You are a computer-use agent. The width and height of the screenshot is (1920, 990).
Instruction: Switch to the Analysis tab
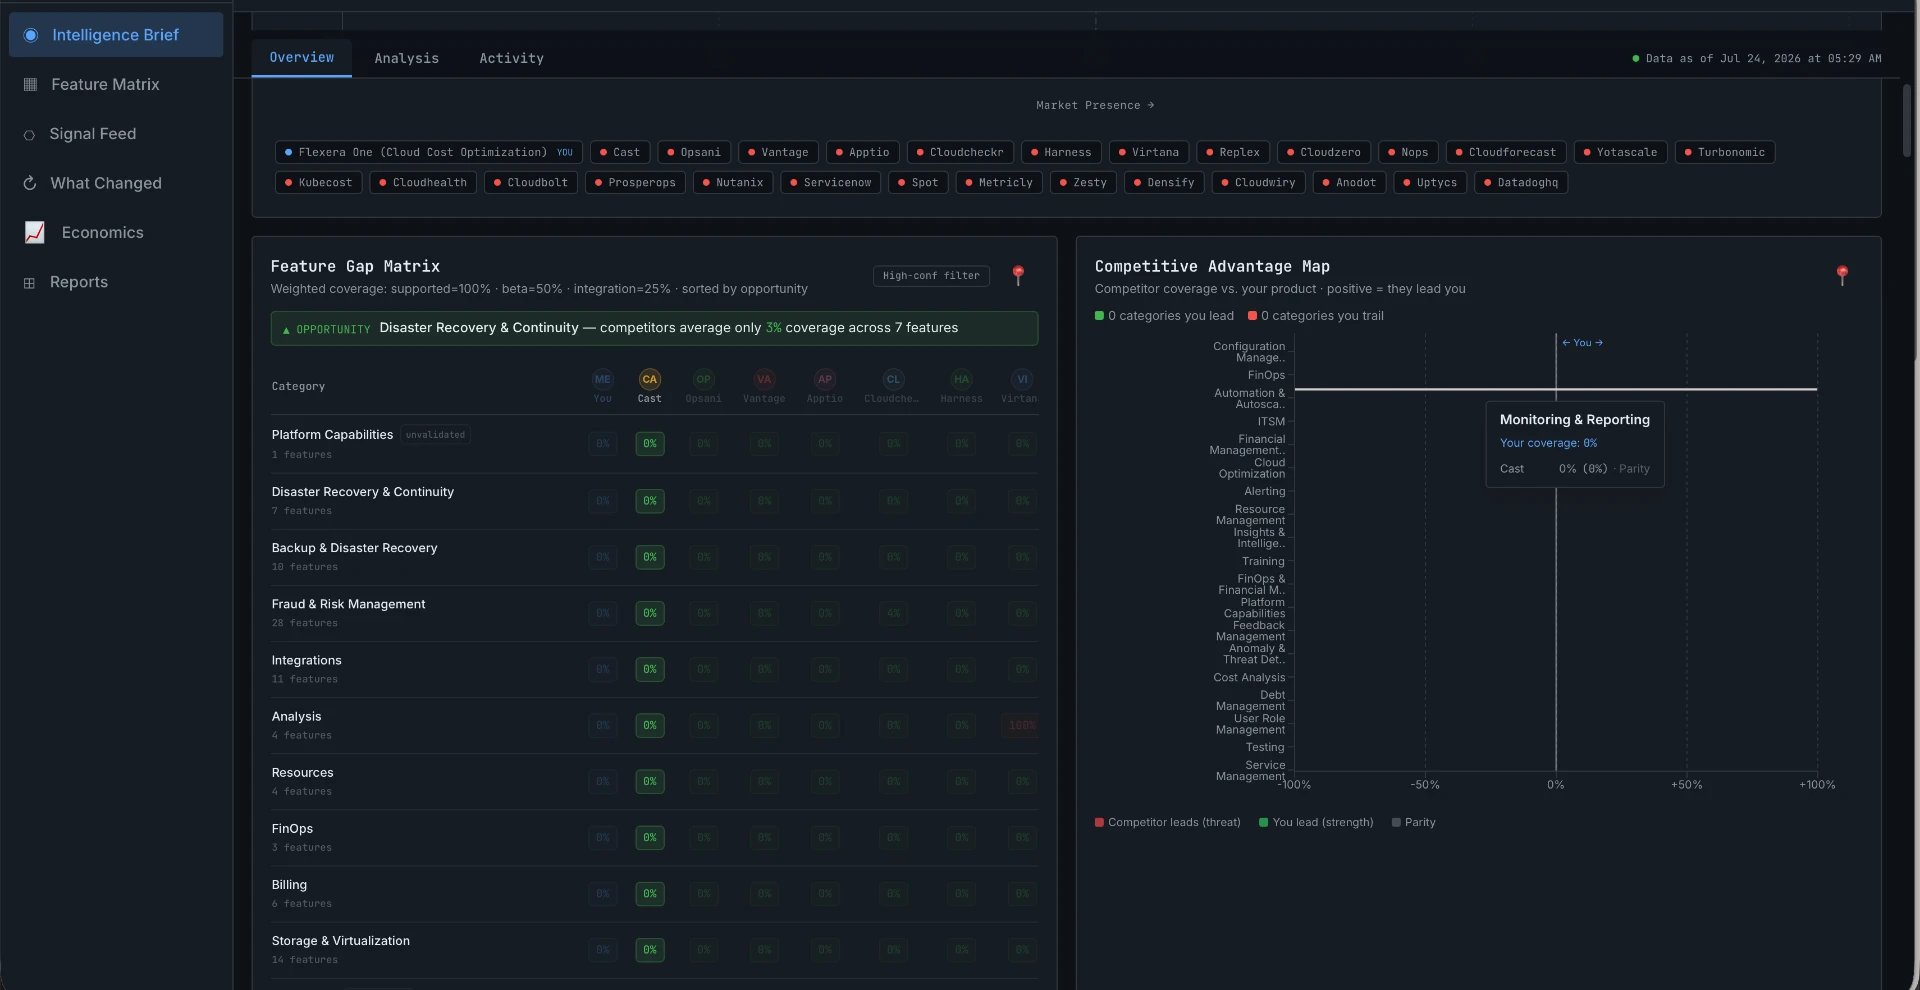coord(406,58)
